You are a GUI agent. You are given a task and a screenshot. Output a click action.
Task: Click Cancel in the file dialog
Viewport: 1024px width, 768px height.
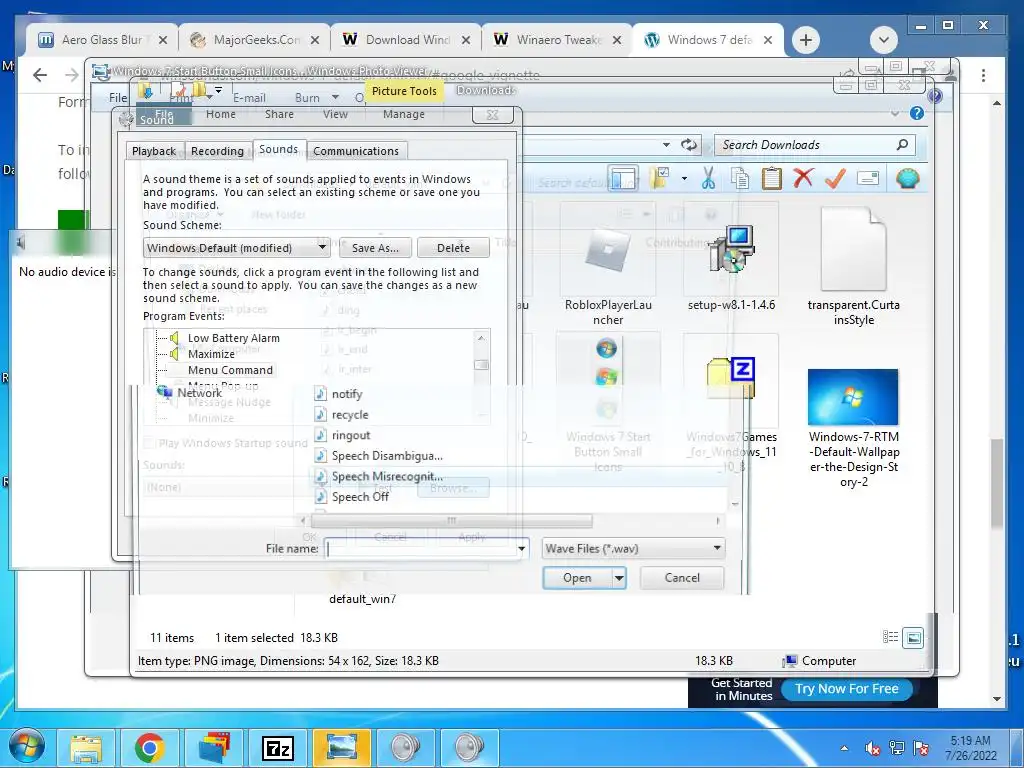[x=682, y=578]
